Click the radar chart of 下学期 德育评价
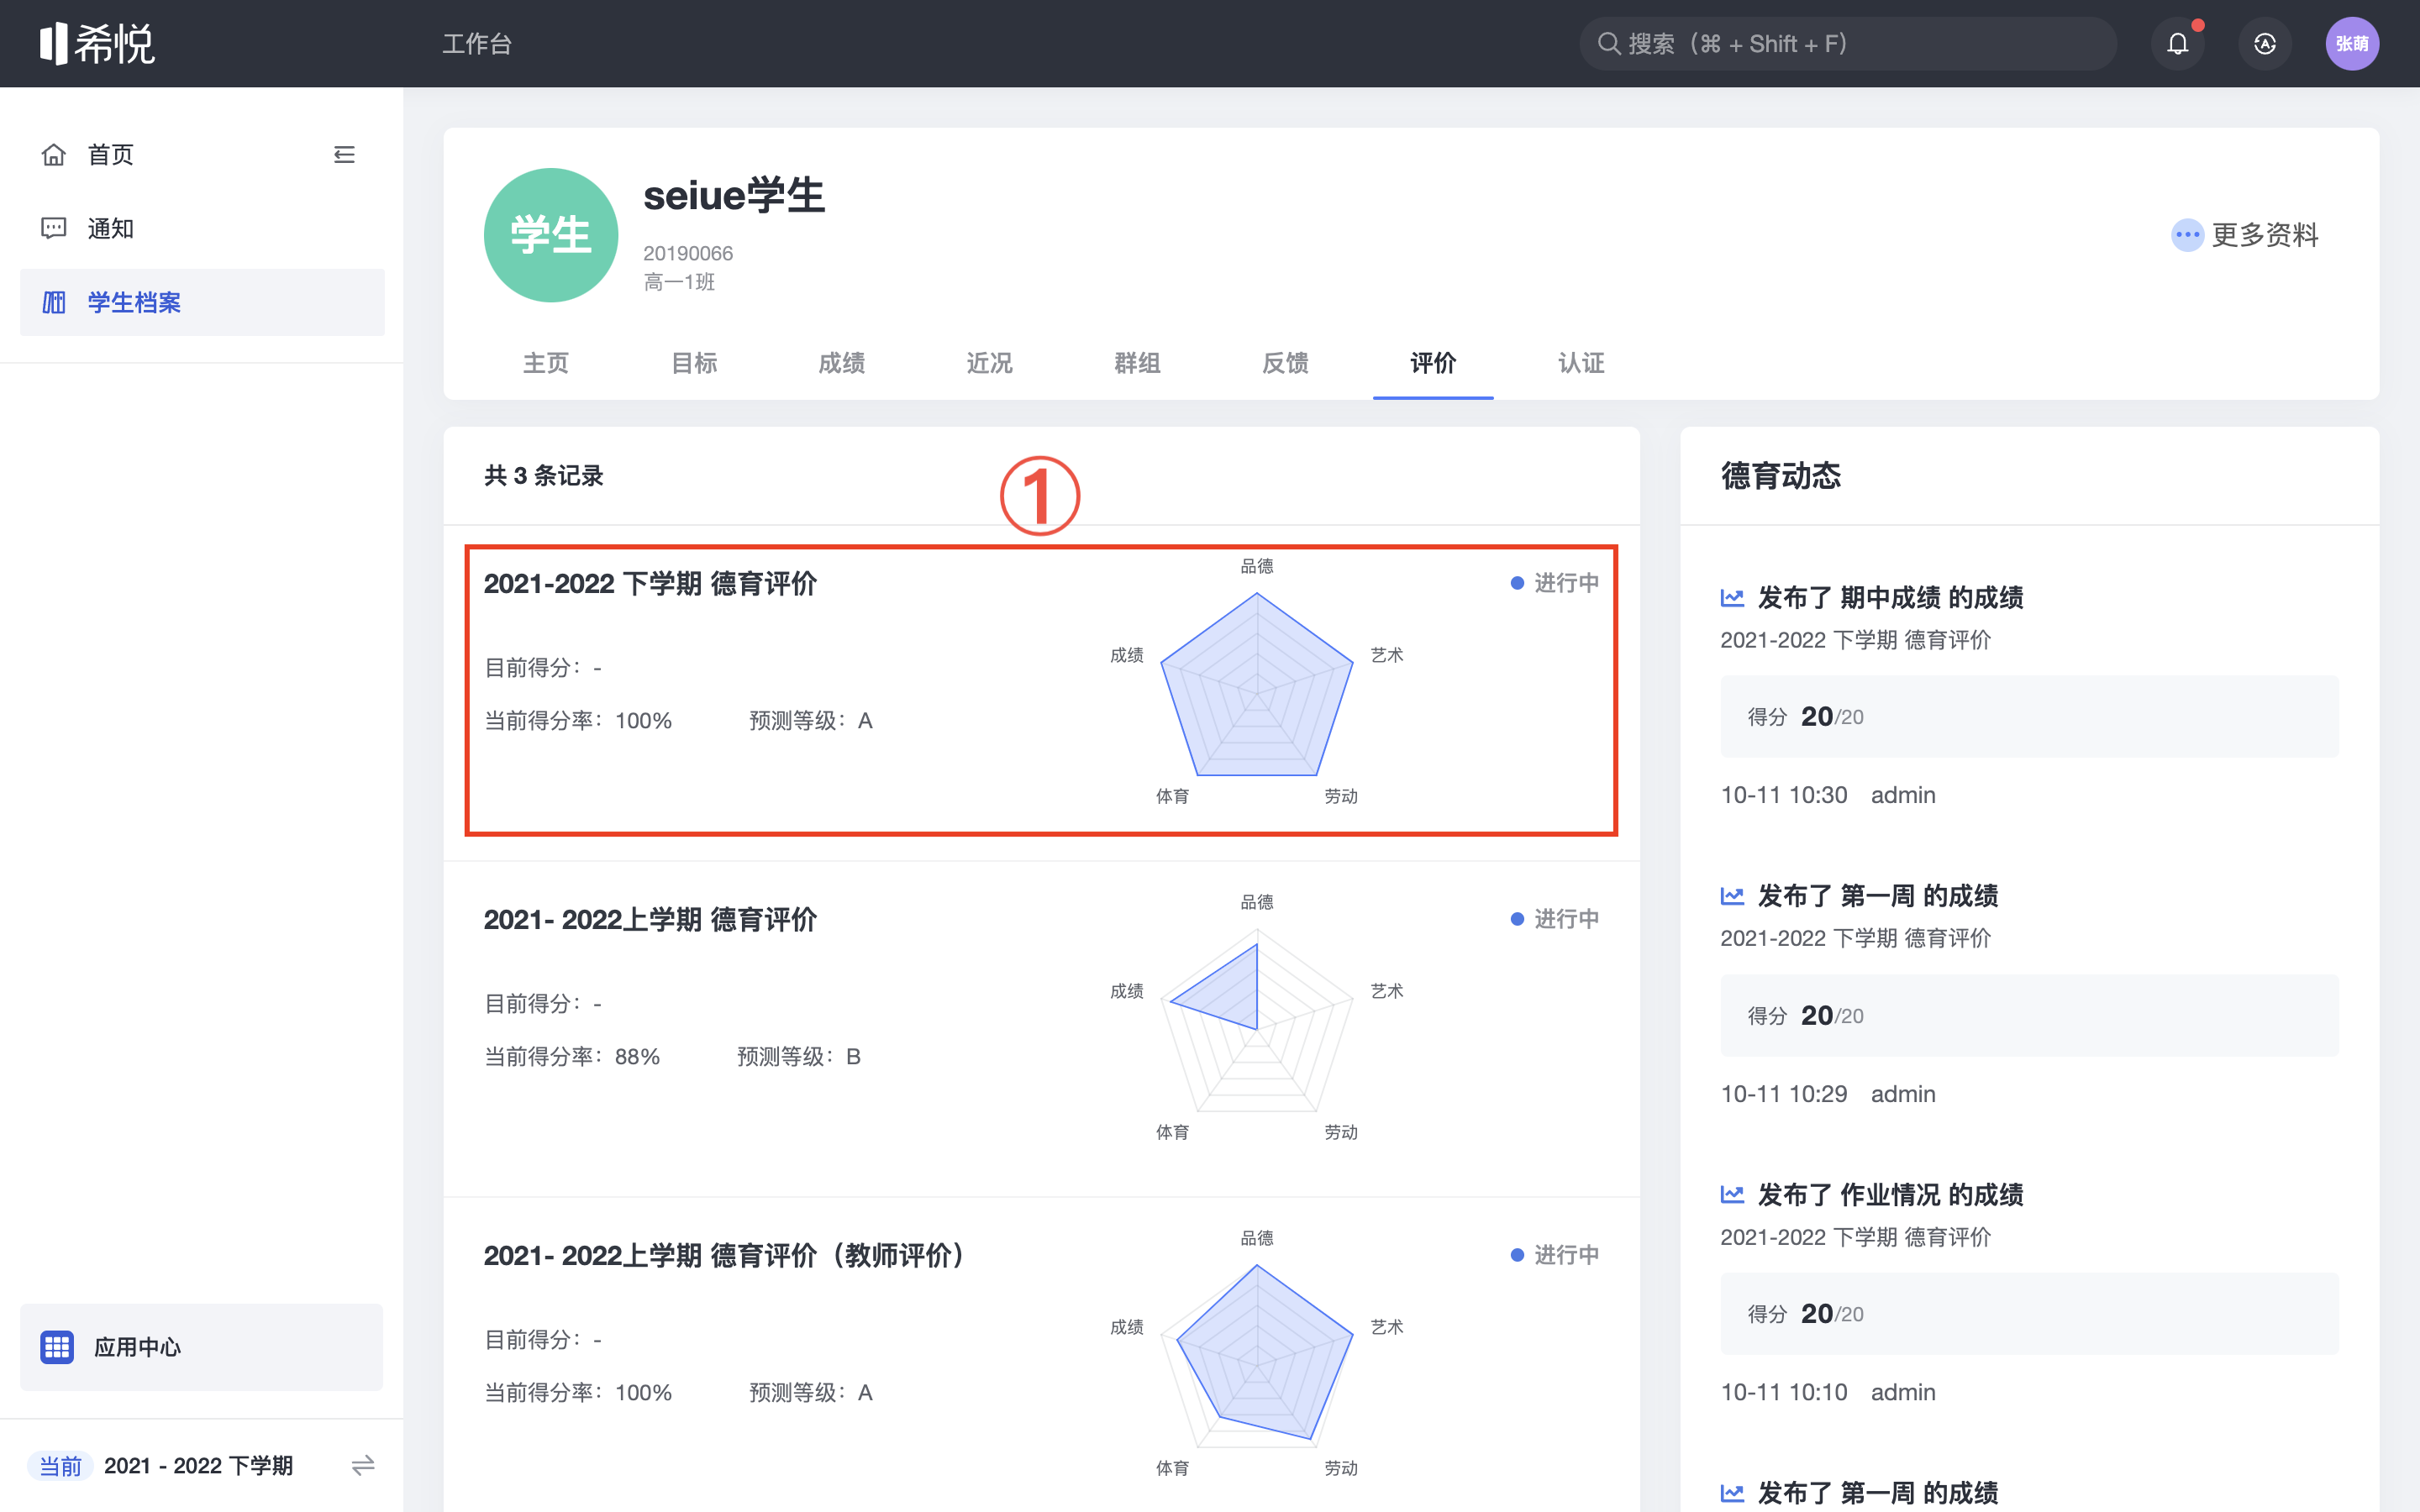This screenshot has width=2420, height=1512. [x=1257, y=684]
